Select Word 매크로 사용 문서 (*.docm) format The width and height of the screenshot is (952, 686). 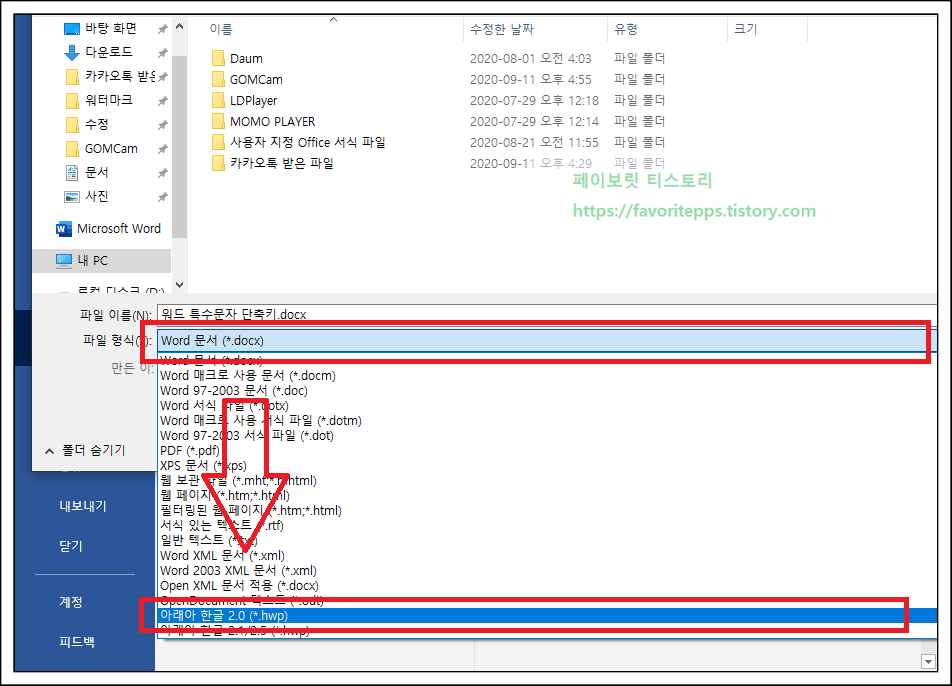pyautogui.click(x=248, y=376)
